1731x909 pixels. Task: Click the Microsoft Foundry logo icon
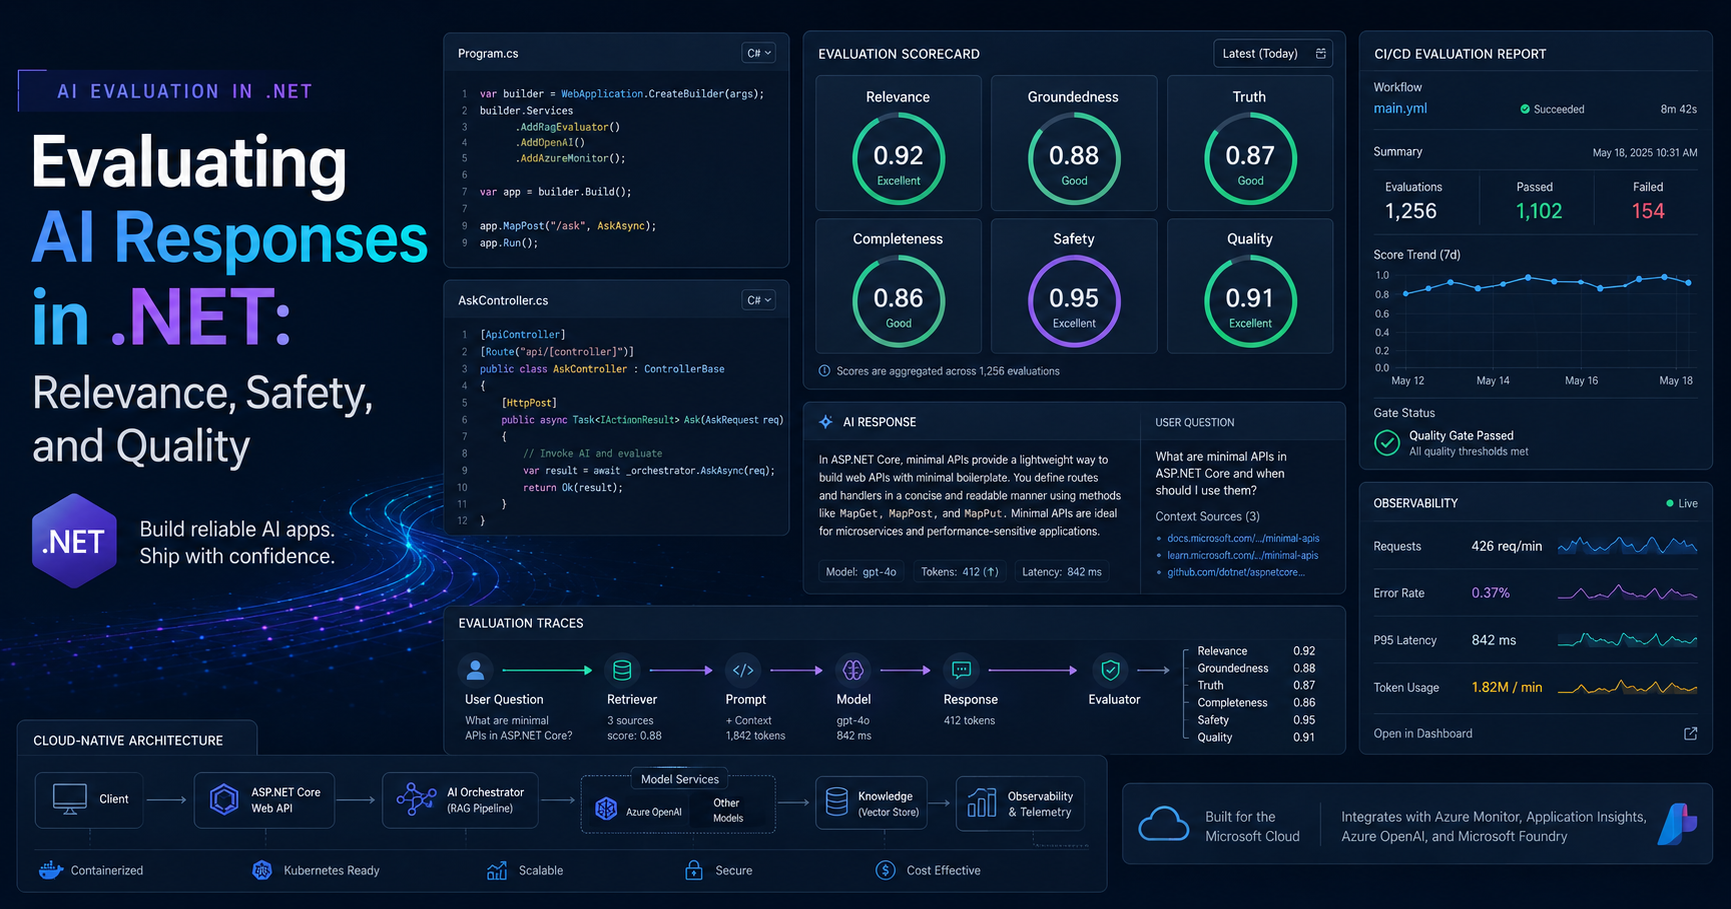(1677, 824)
